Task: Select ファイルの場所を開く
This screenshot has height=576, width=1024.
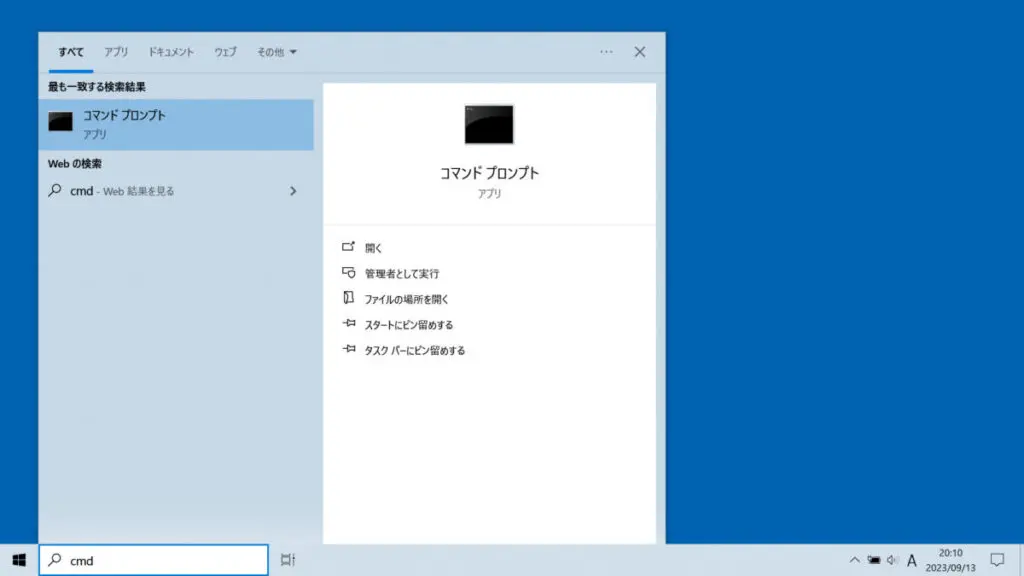Action: [406, 299]
